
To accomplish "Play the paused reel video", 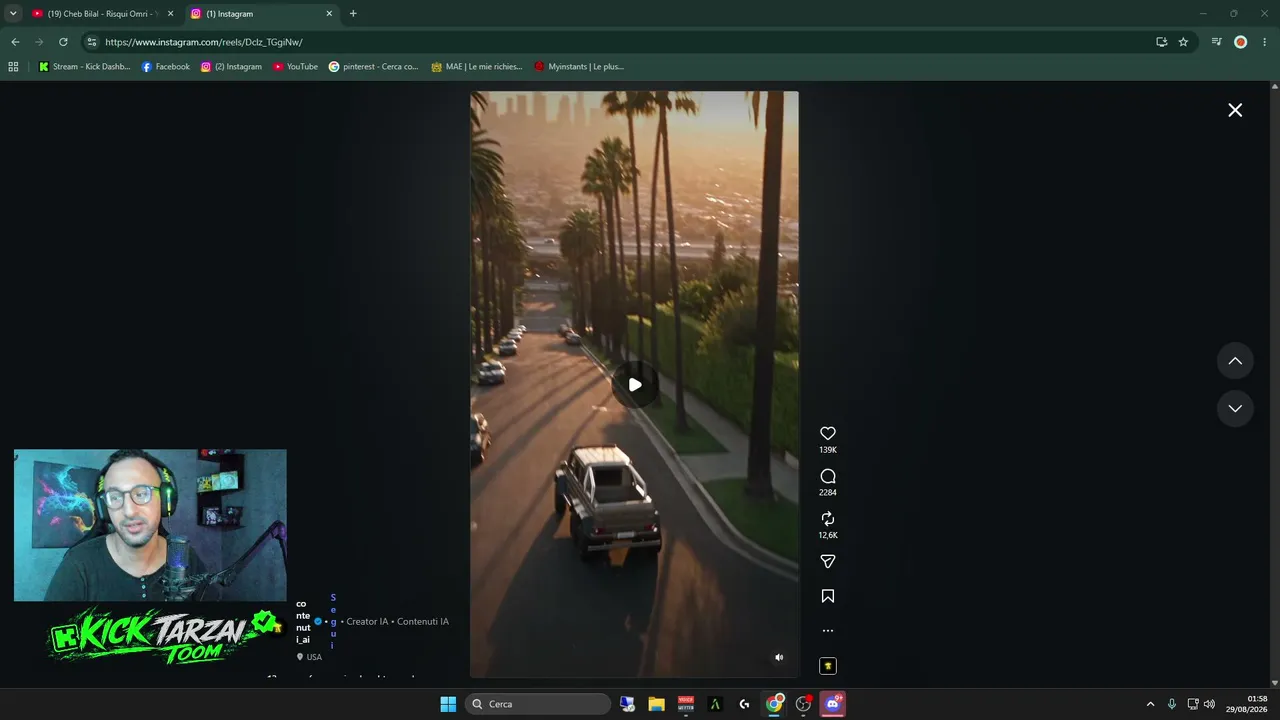I will point(635,385).
